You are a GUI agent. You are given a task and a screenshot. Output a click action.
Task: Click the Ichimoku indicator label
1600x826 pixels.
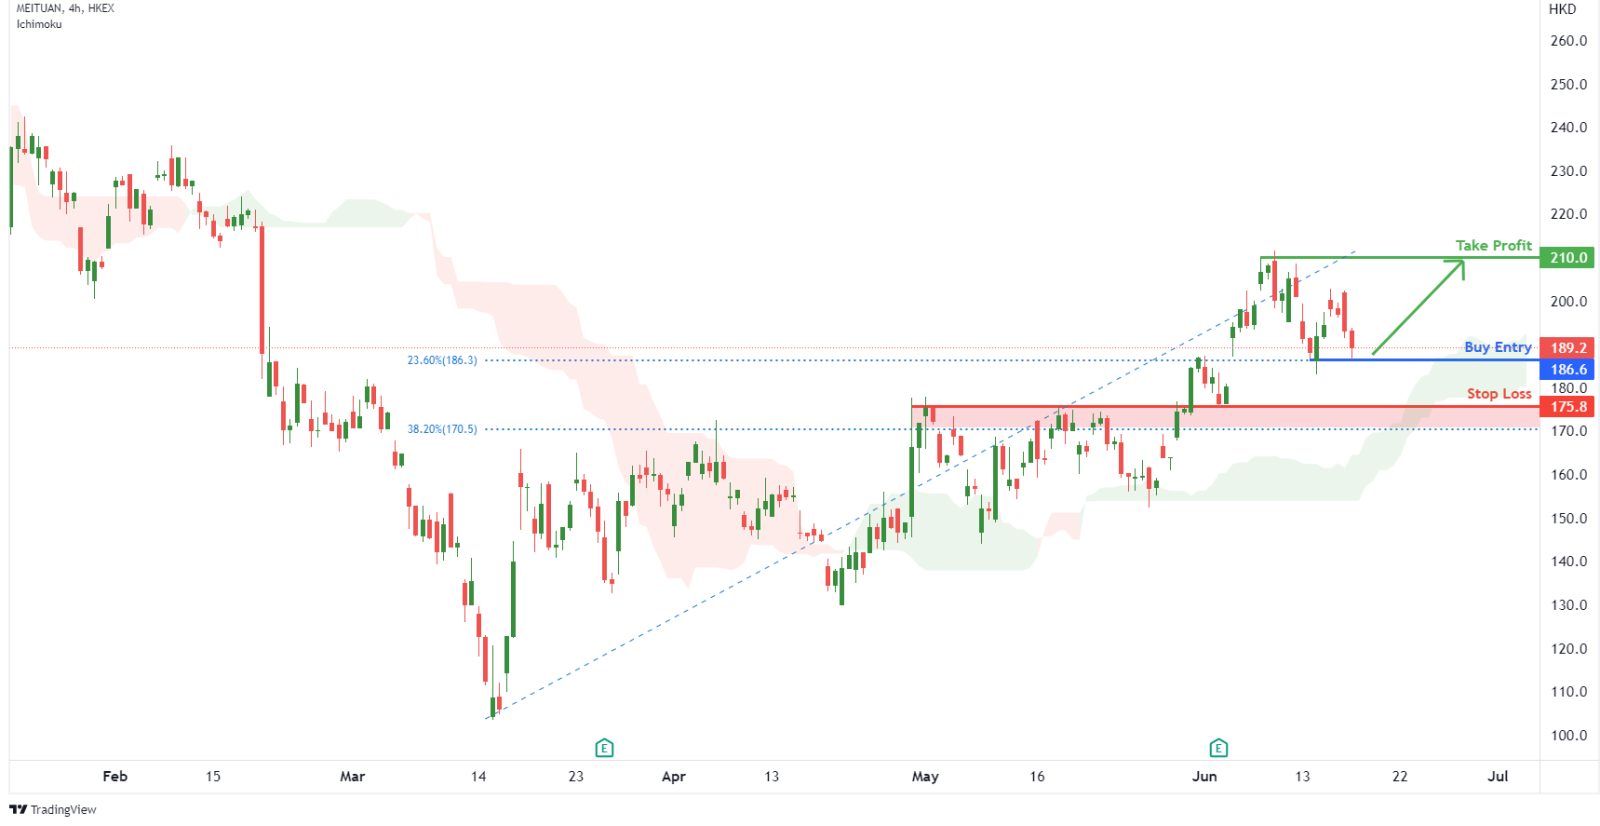coord(39,24)
